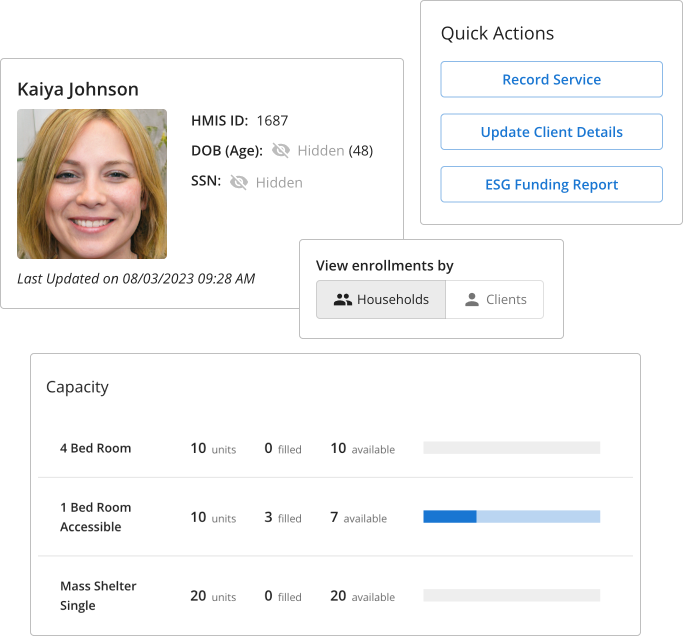Image resolution: width=683 pixels, height=636 pixels.
Task: Click the 4 Bed Room capacity bar
Action: 511,448
